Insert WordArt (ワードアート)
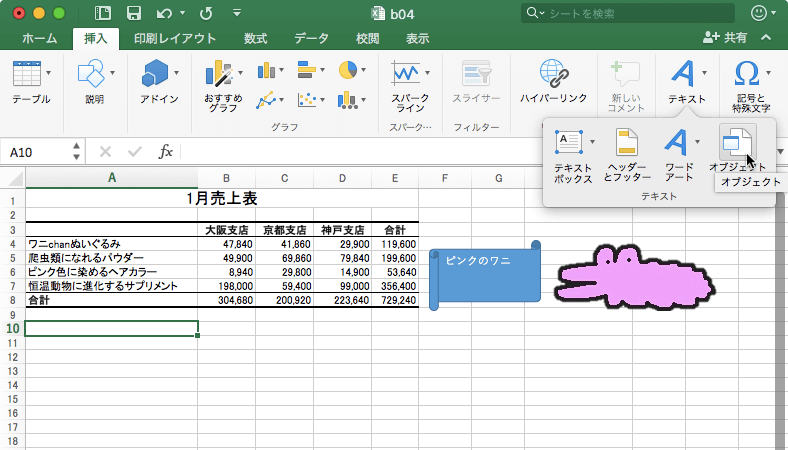The height and width of the screenshot is (450, 788). (x=676, y=142)
